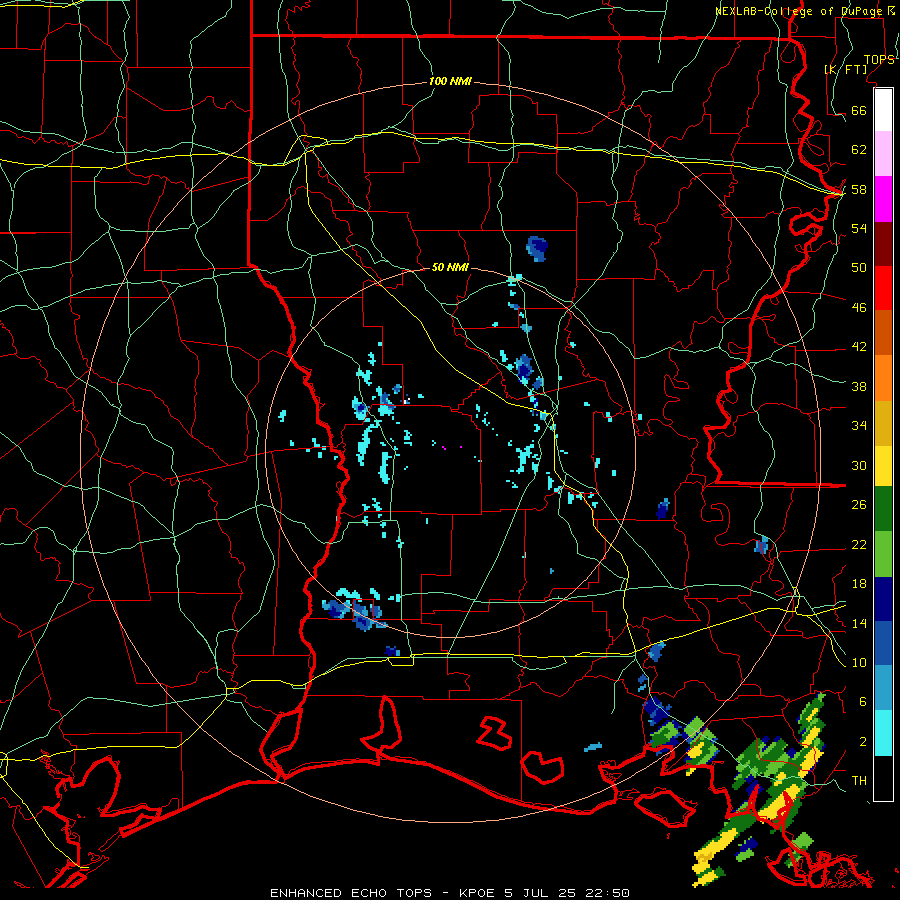Viewport: 900px width, 900px height.
Task: Click the legend value '2'
Action: point(863,742)
